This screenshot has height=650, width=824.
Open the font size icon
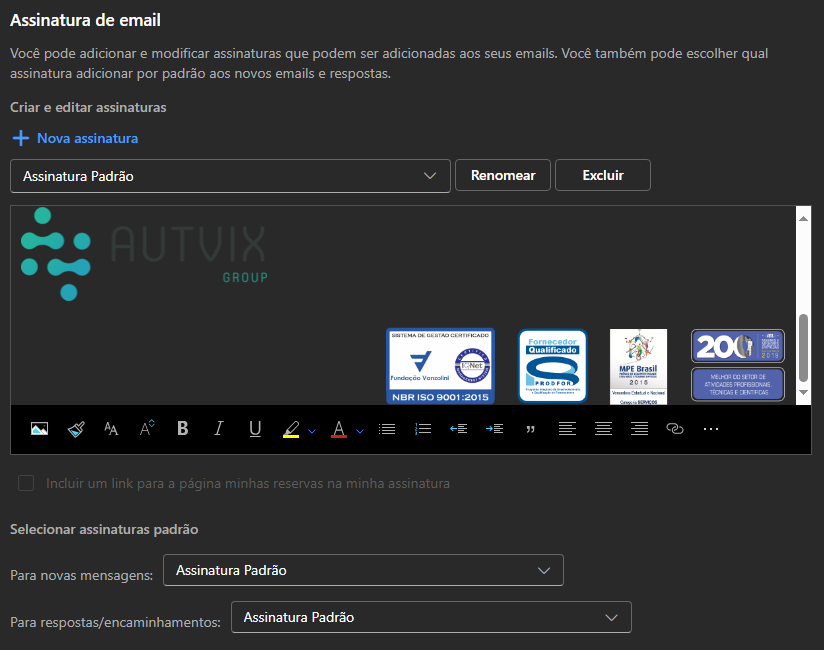point(111,429)
